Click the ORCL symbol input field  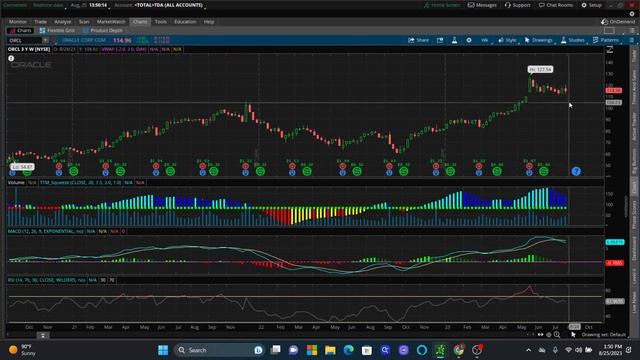click(24, 40)
